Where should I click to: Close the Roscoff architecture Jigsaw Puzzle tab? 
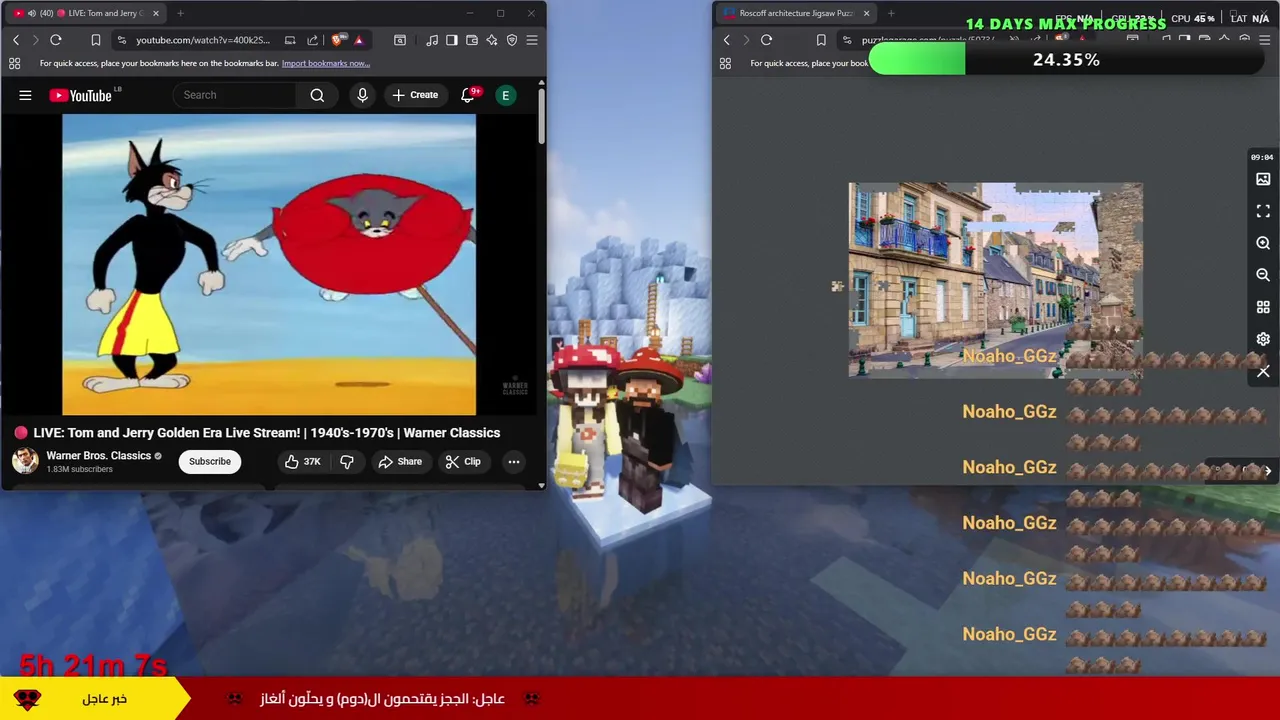click(x=866, y=13)
